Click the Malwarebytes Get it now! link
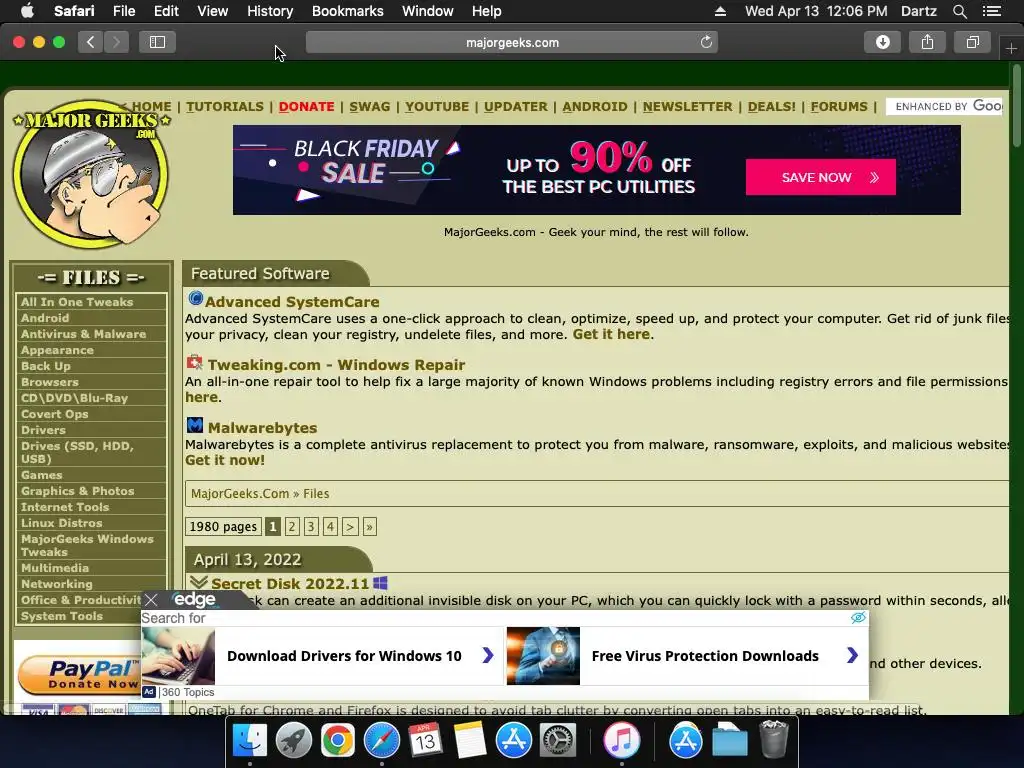 tap(225, 460)
